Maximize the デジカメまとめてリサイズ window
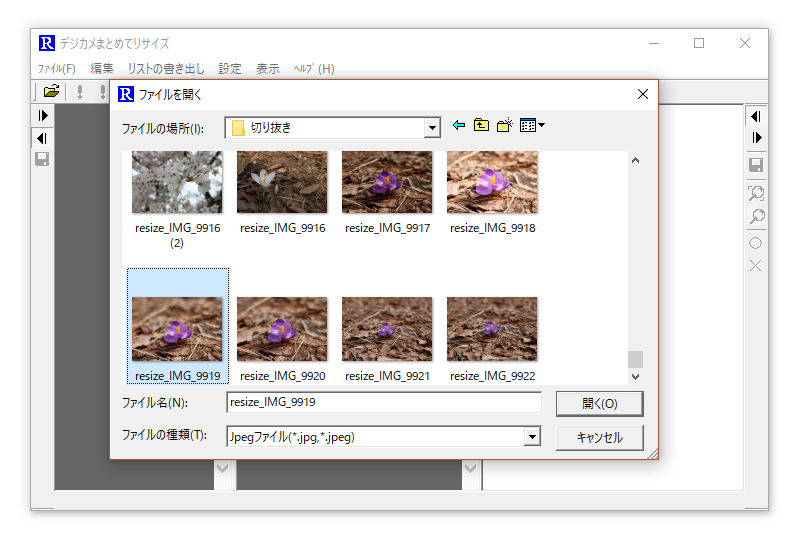Screen dimensions: 800x550 [x=699, y=43]
